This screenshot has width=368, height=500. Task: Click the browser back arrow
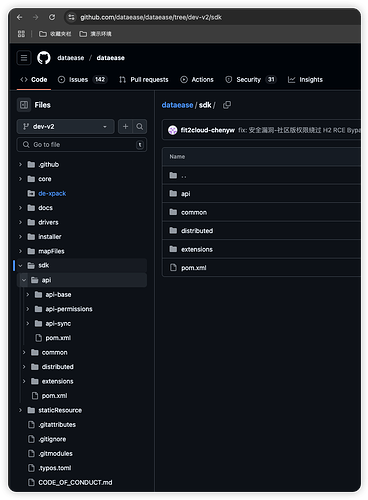[19, 17]
